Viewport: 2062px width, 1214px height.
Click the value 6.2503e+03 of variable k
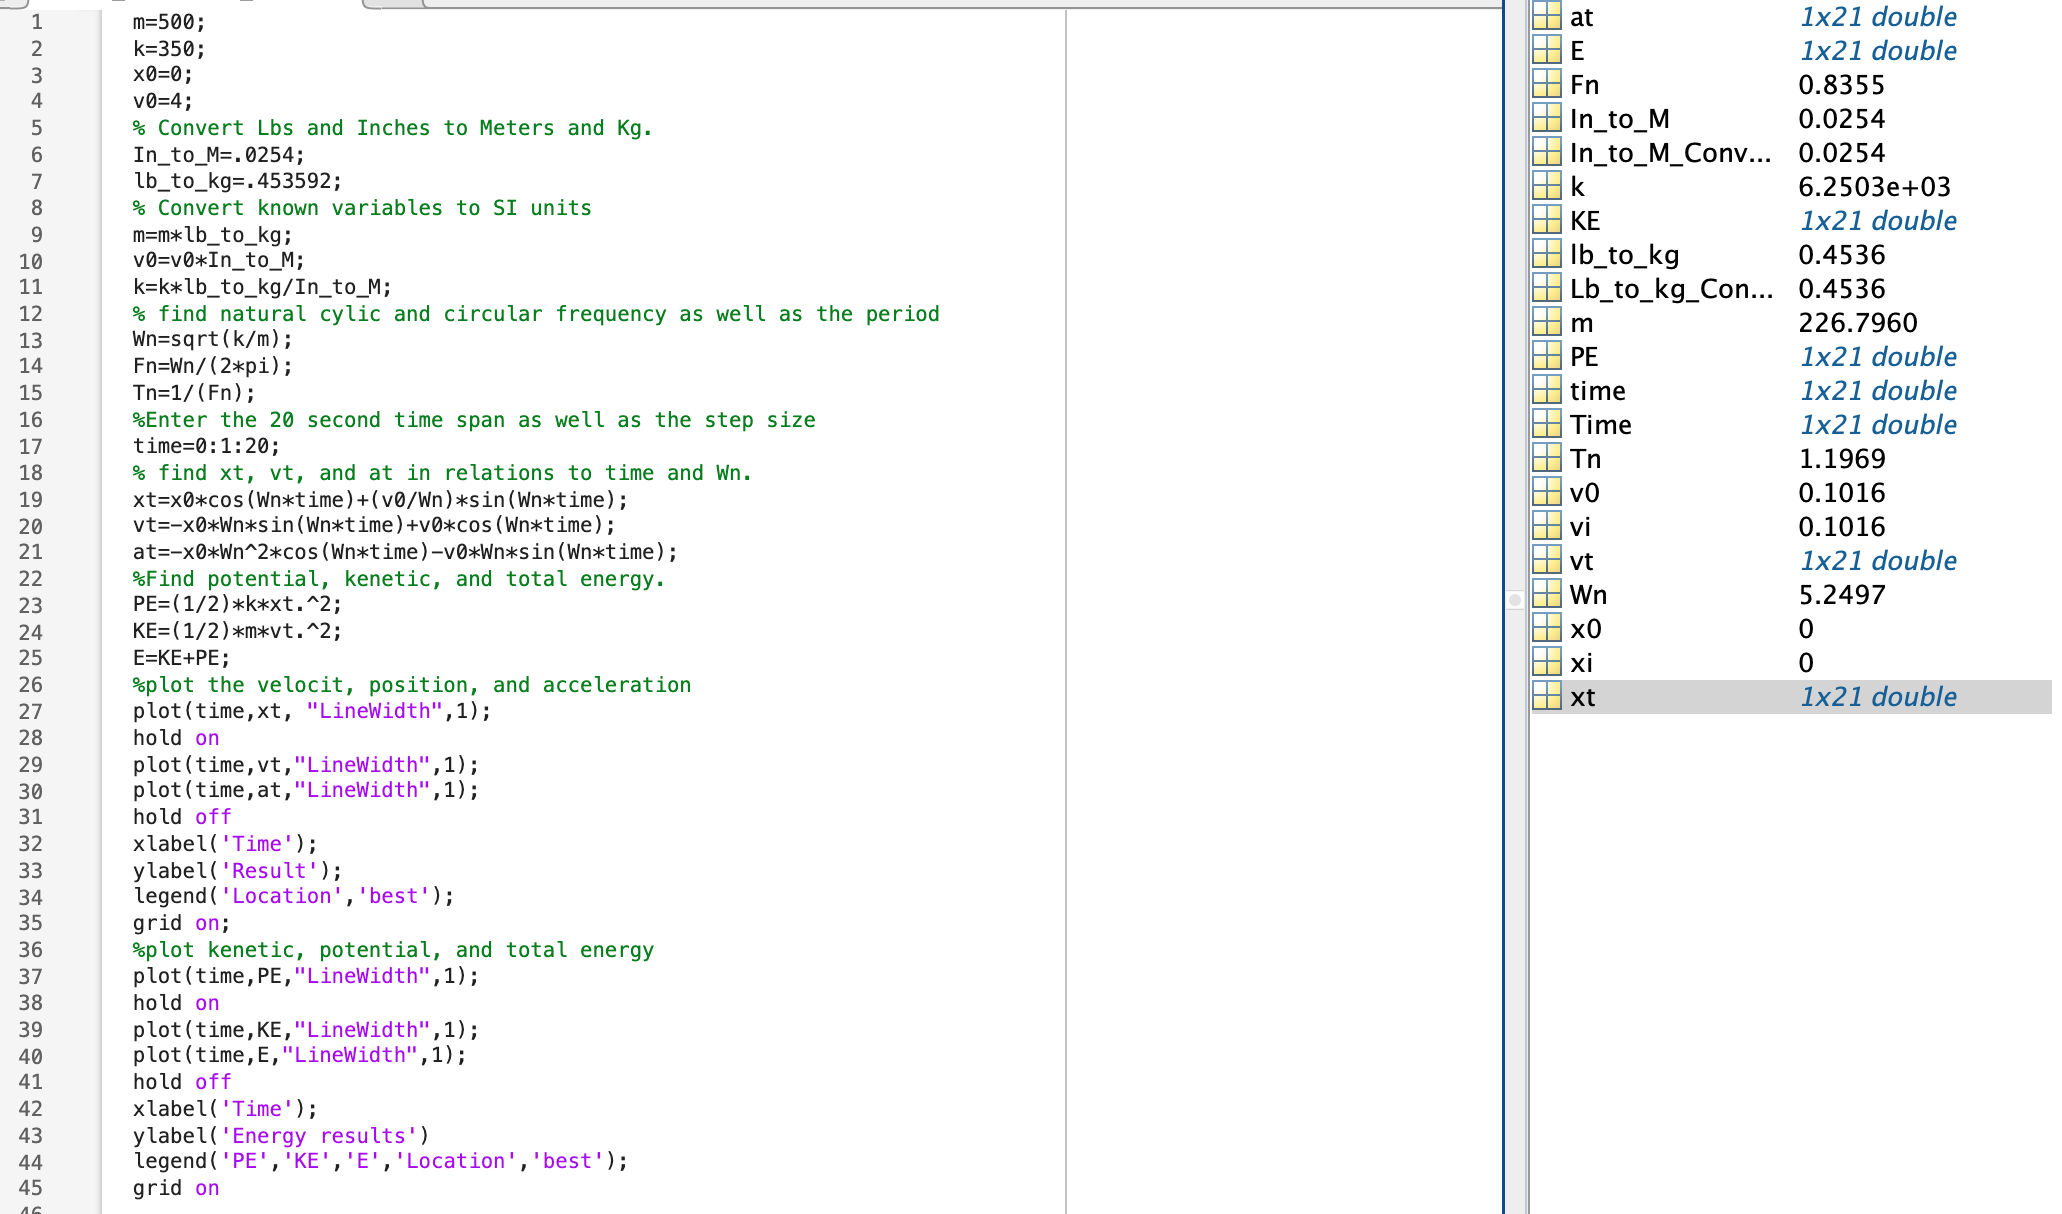(x=1873, y=187)
